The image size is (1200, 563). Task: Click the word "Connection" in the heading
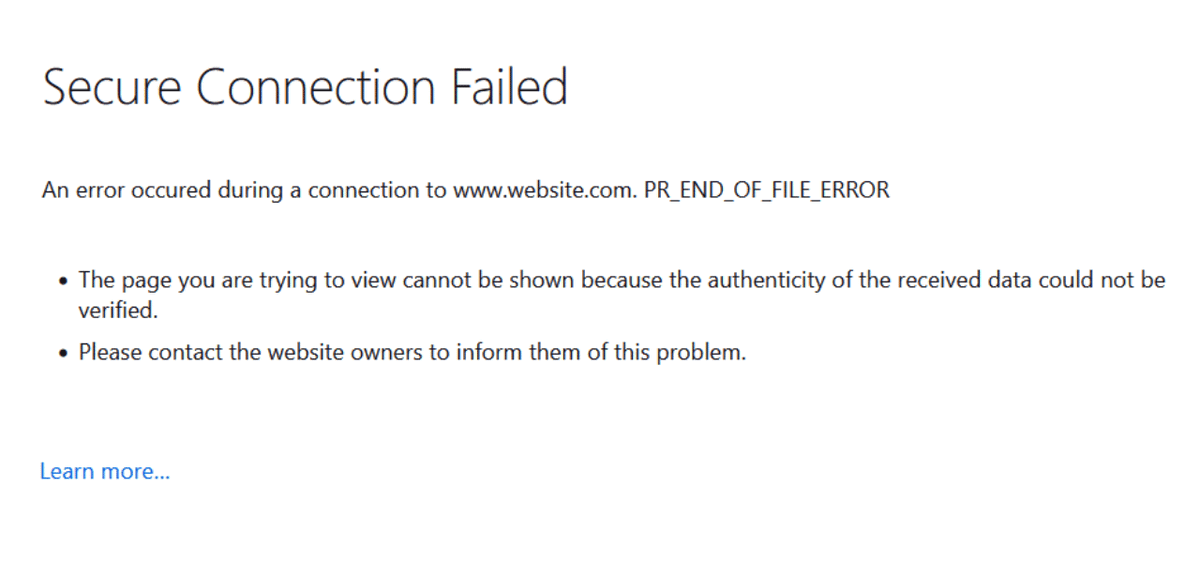coord(316,87)
